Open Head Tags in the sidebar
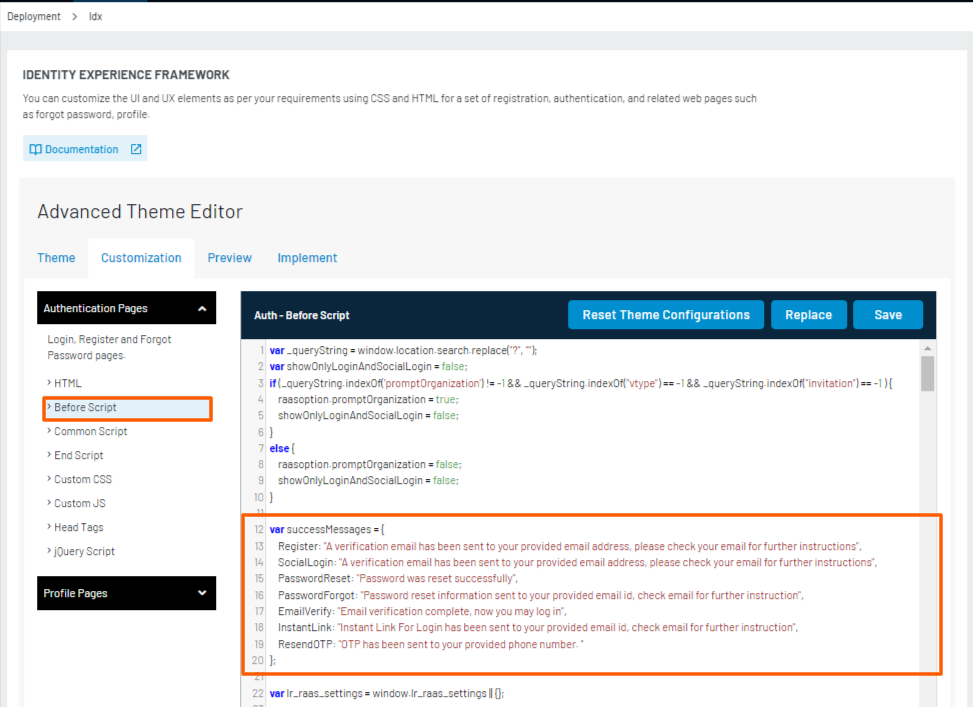The width and height of the screenshot is (973, 707). coord(78,528)
